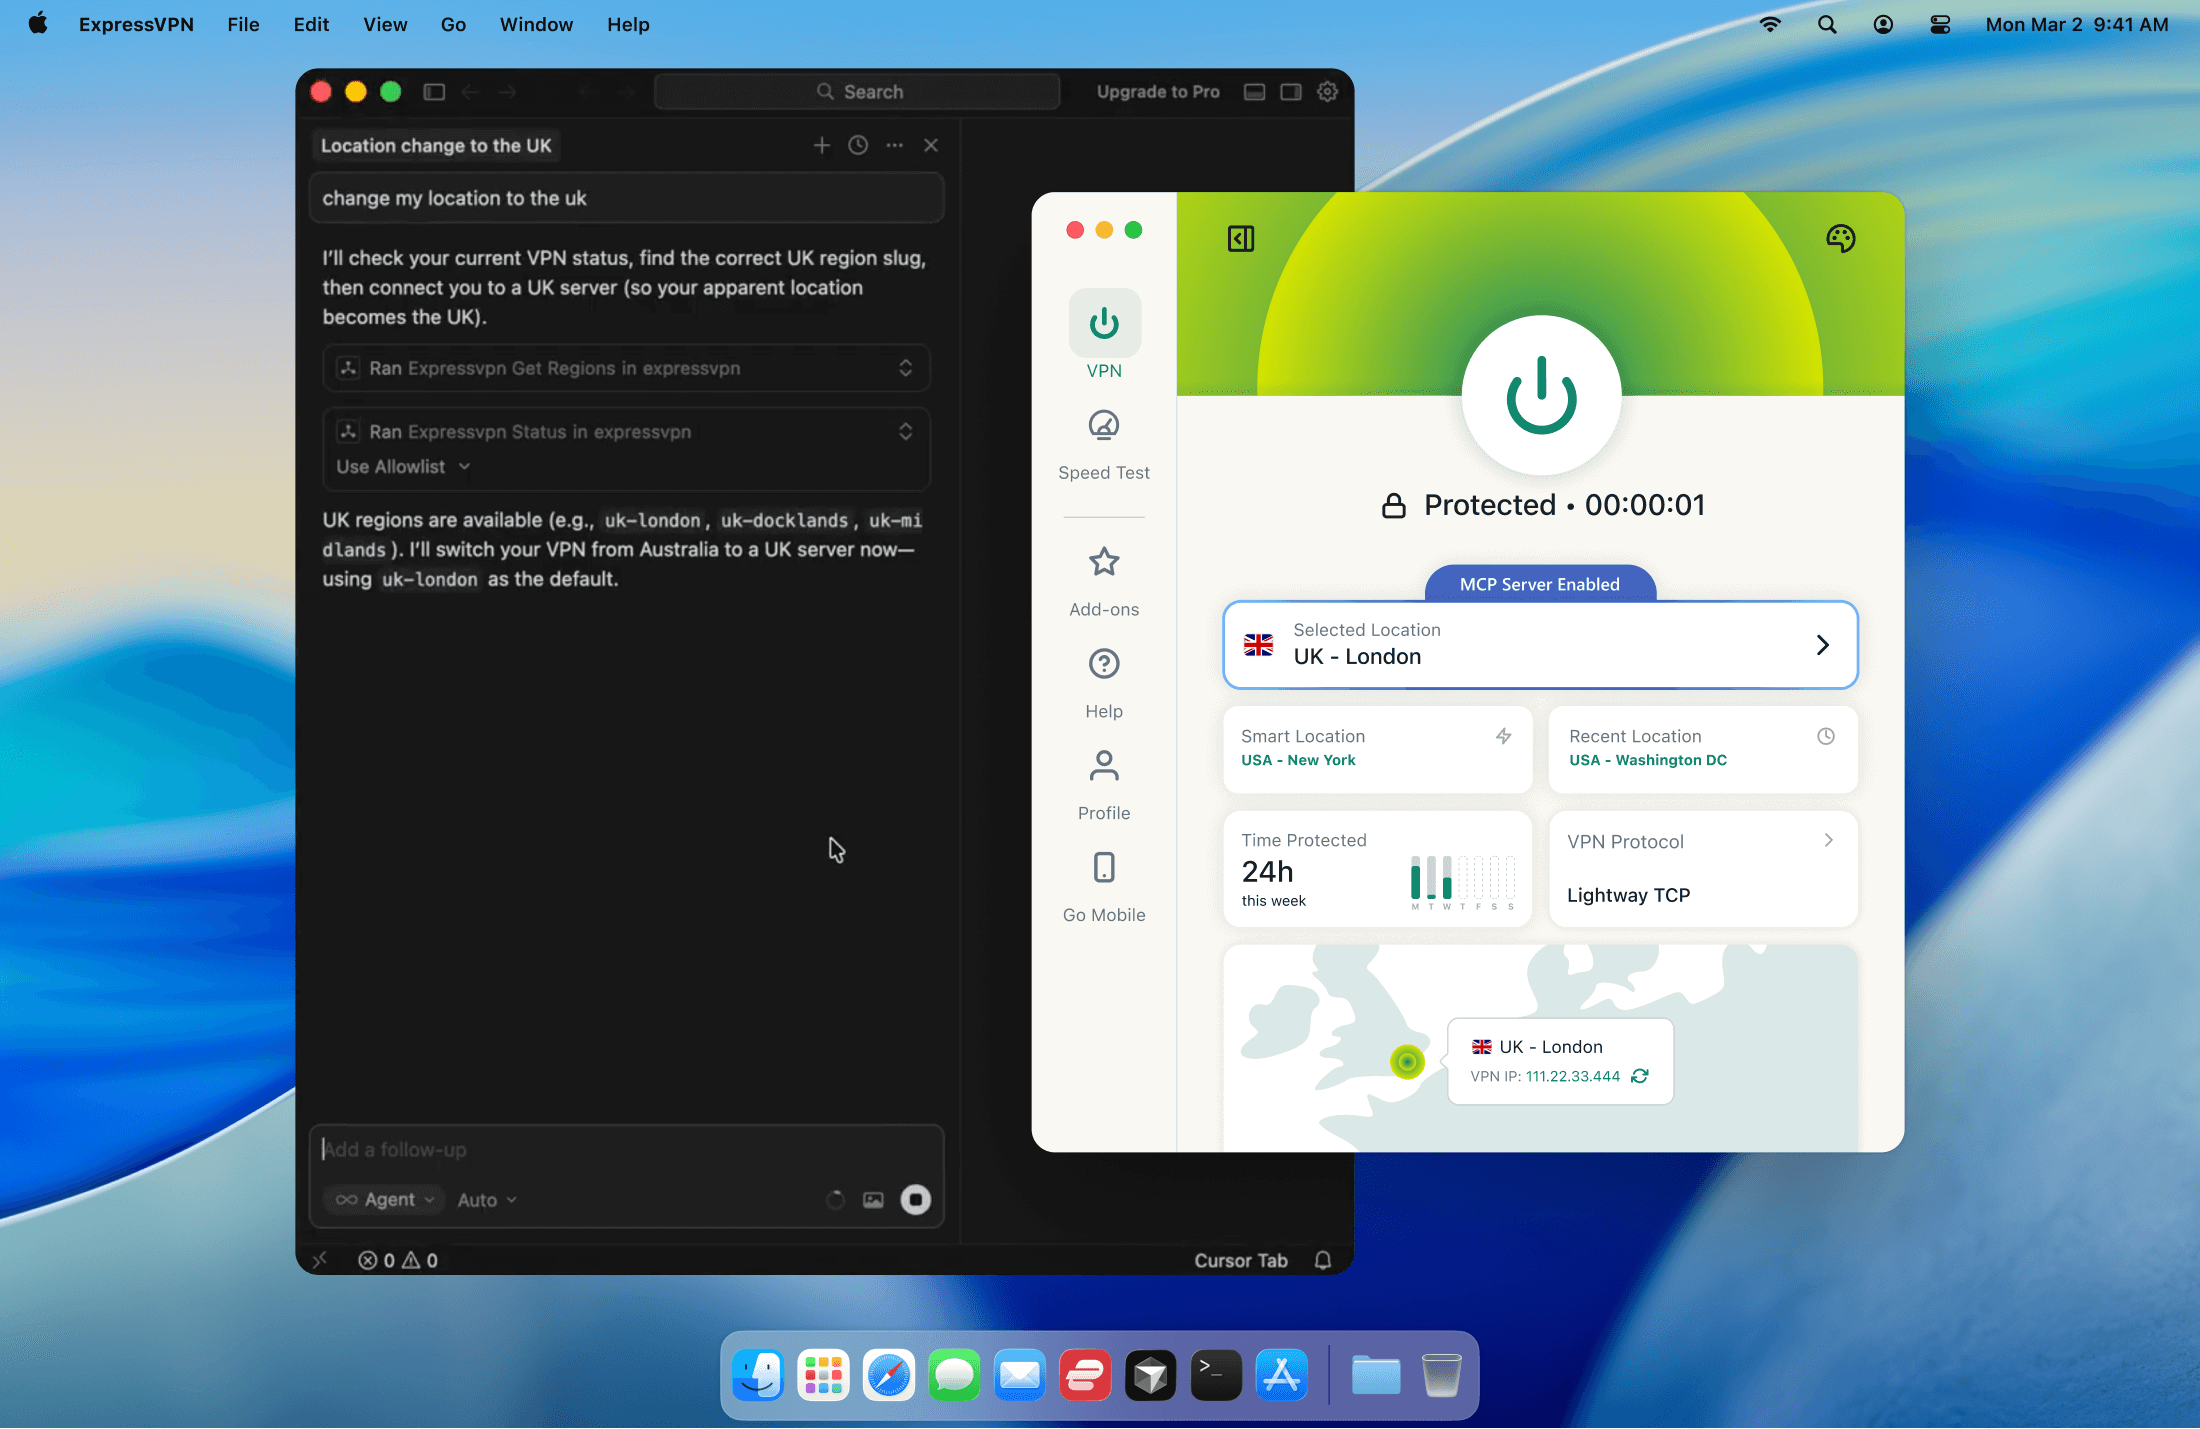Click the VPN power button to disconnect
Screen dimensions: 2200x1429
point(1541,396)
